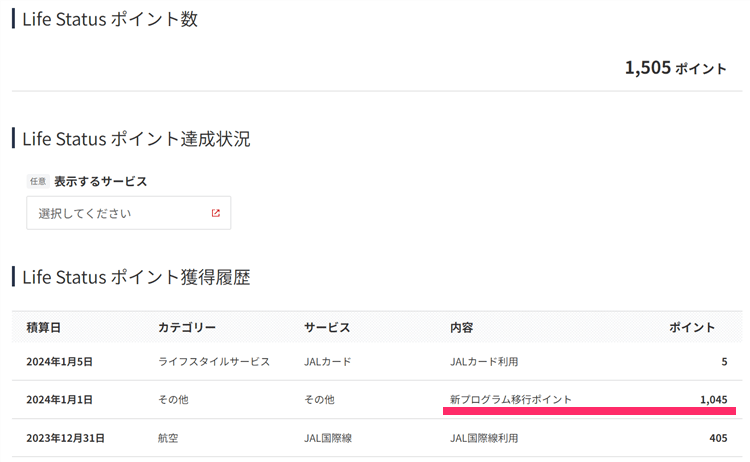Viewport: 750px width, 462px height.
Task: Click the 表示するサービス field label
Action: [100, 182]
